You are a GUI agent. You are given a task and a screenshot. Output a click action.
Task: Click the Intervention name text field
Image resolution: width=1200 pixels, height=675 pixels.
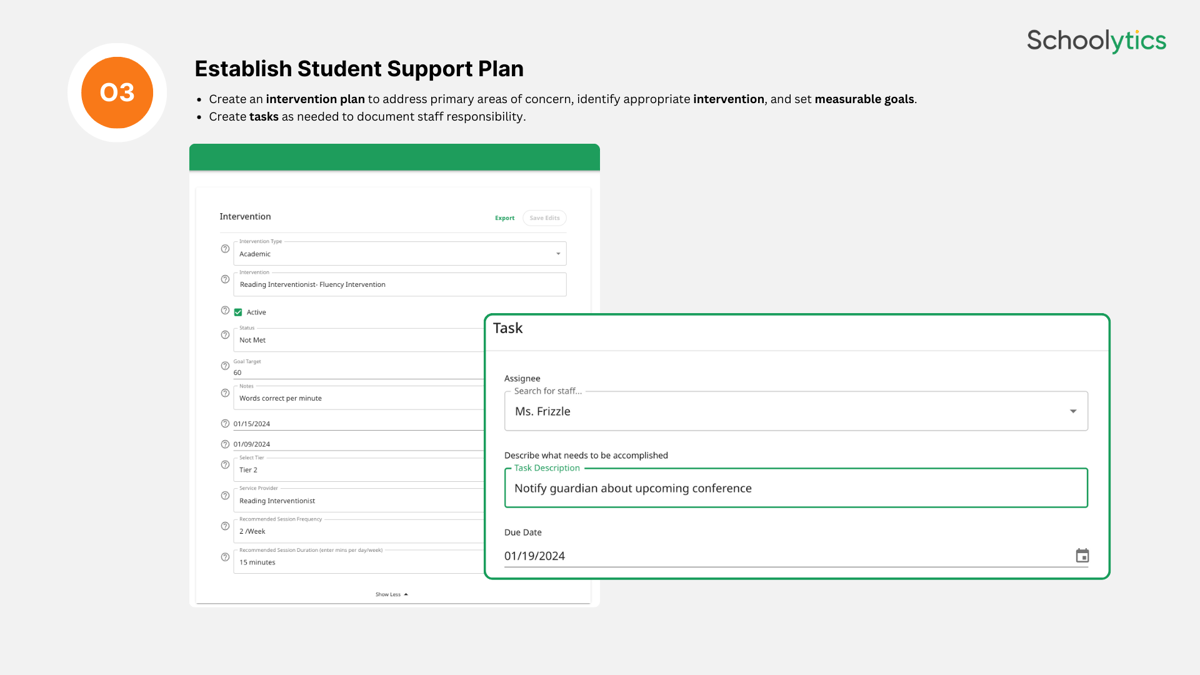click(x=400, y=285)
